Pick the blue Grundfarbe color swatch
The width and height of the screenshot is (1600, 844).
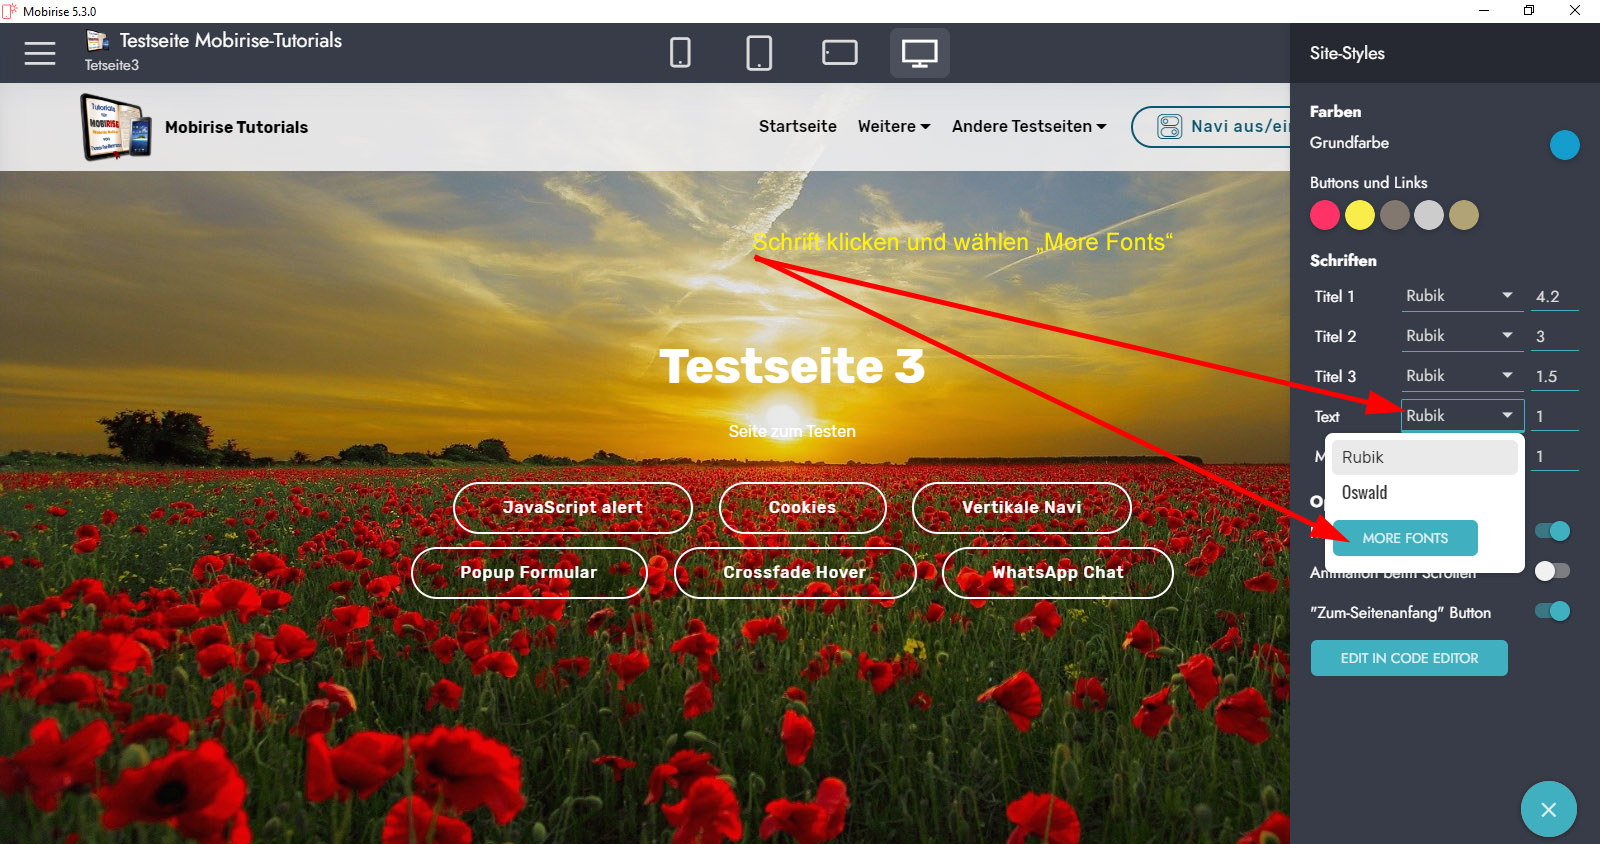[x=1564, y=145]
